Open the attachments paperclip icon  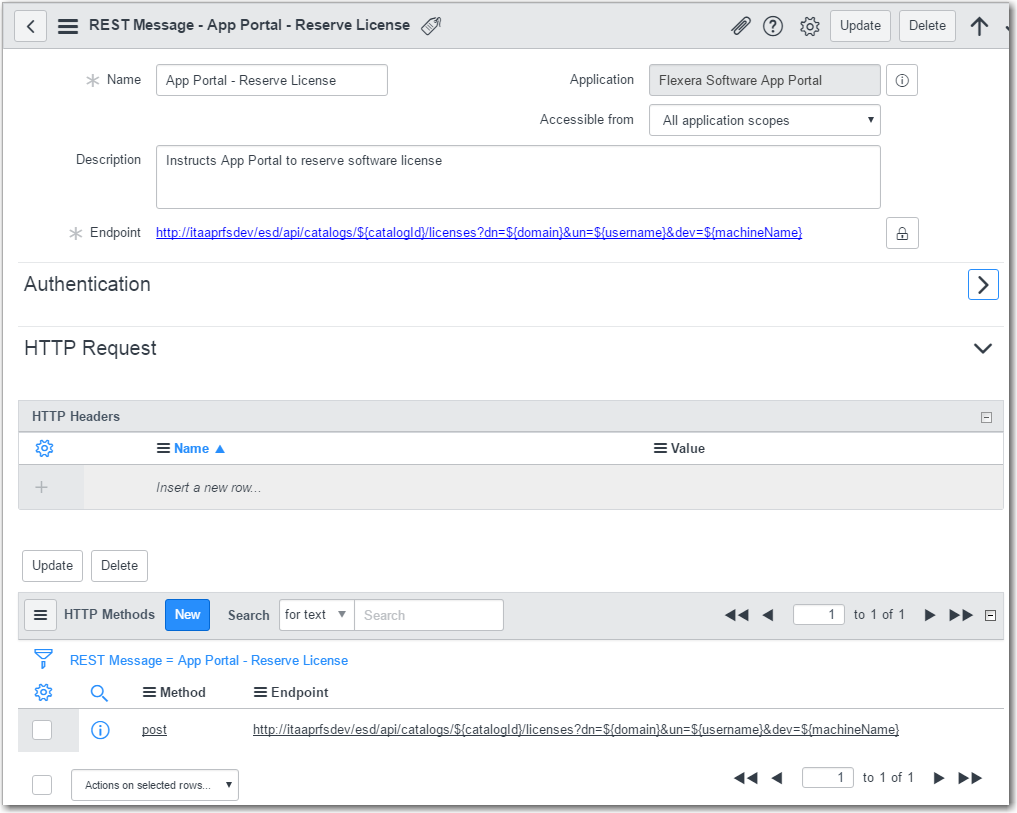click(x=740, y=26)
